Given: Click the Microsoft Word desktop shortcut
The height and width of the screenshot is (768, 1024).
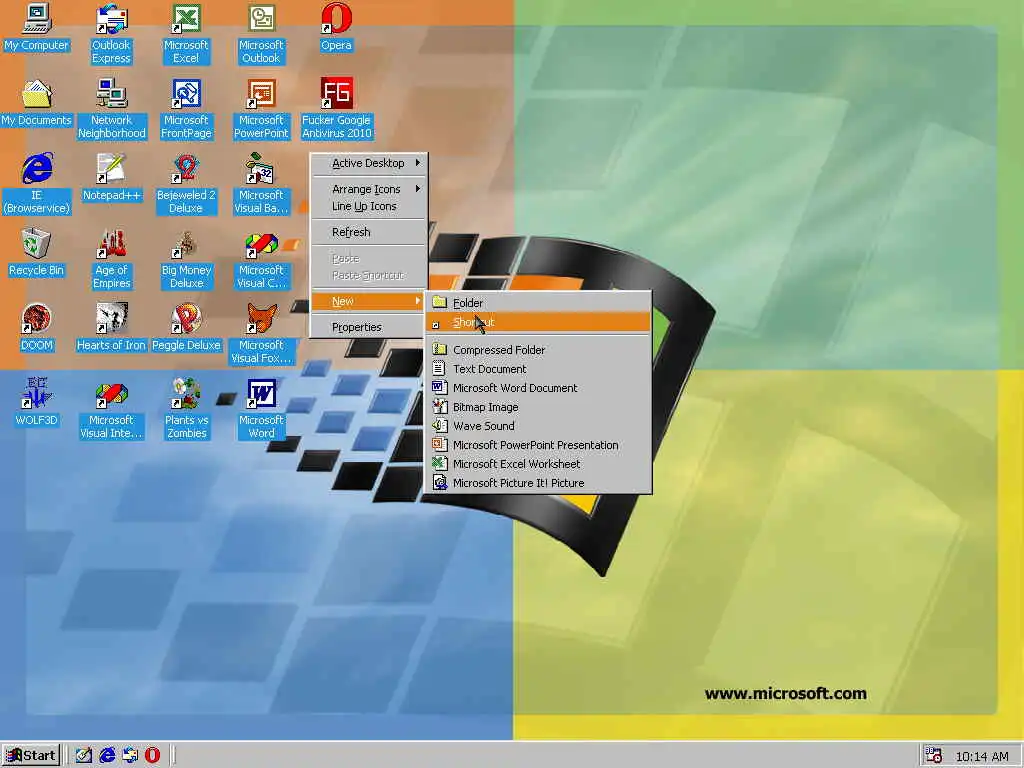Looking at the screenshot, I should point(261,409).
